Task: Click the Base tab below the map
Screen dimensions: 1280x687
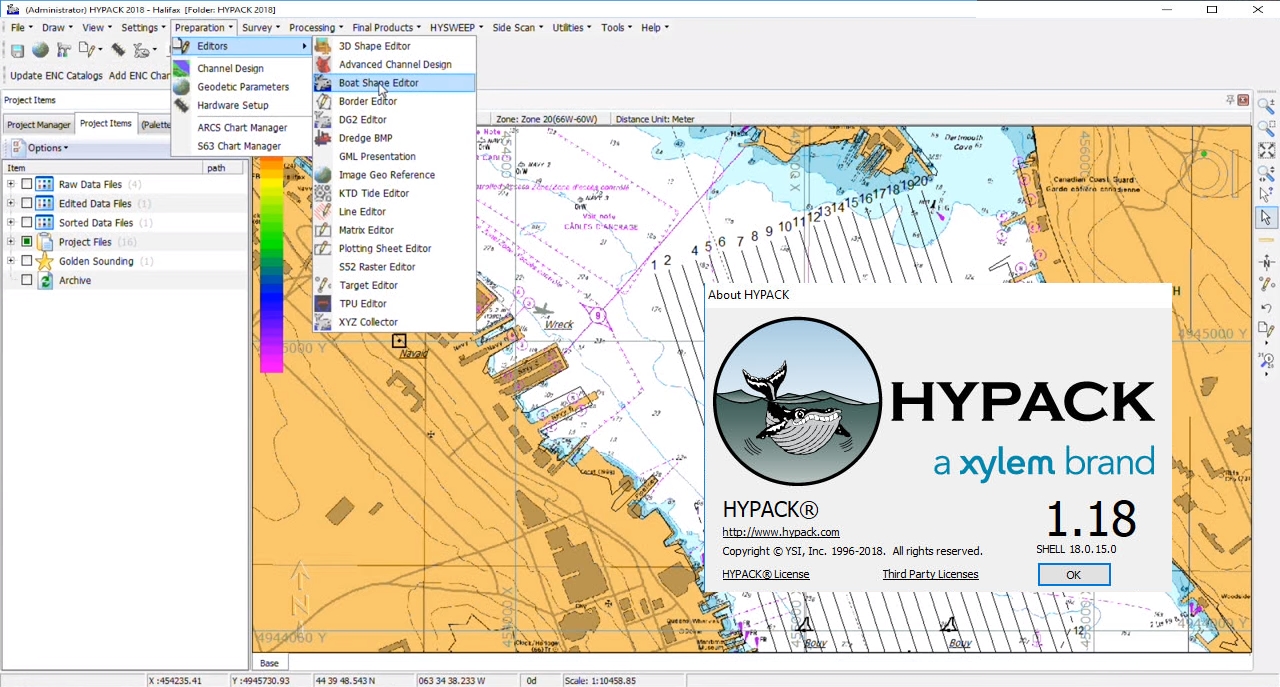Action: (270, 663)
